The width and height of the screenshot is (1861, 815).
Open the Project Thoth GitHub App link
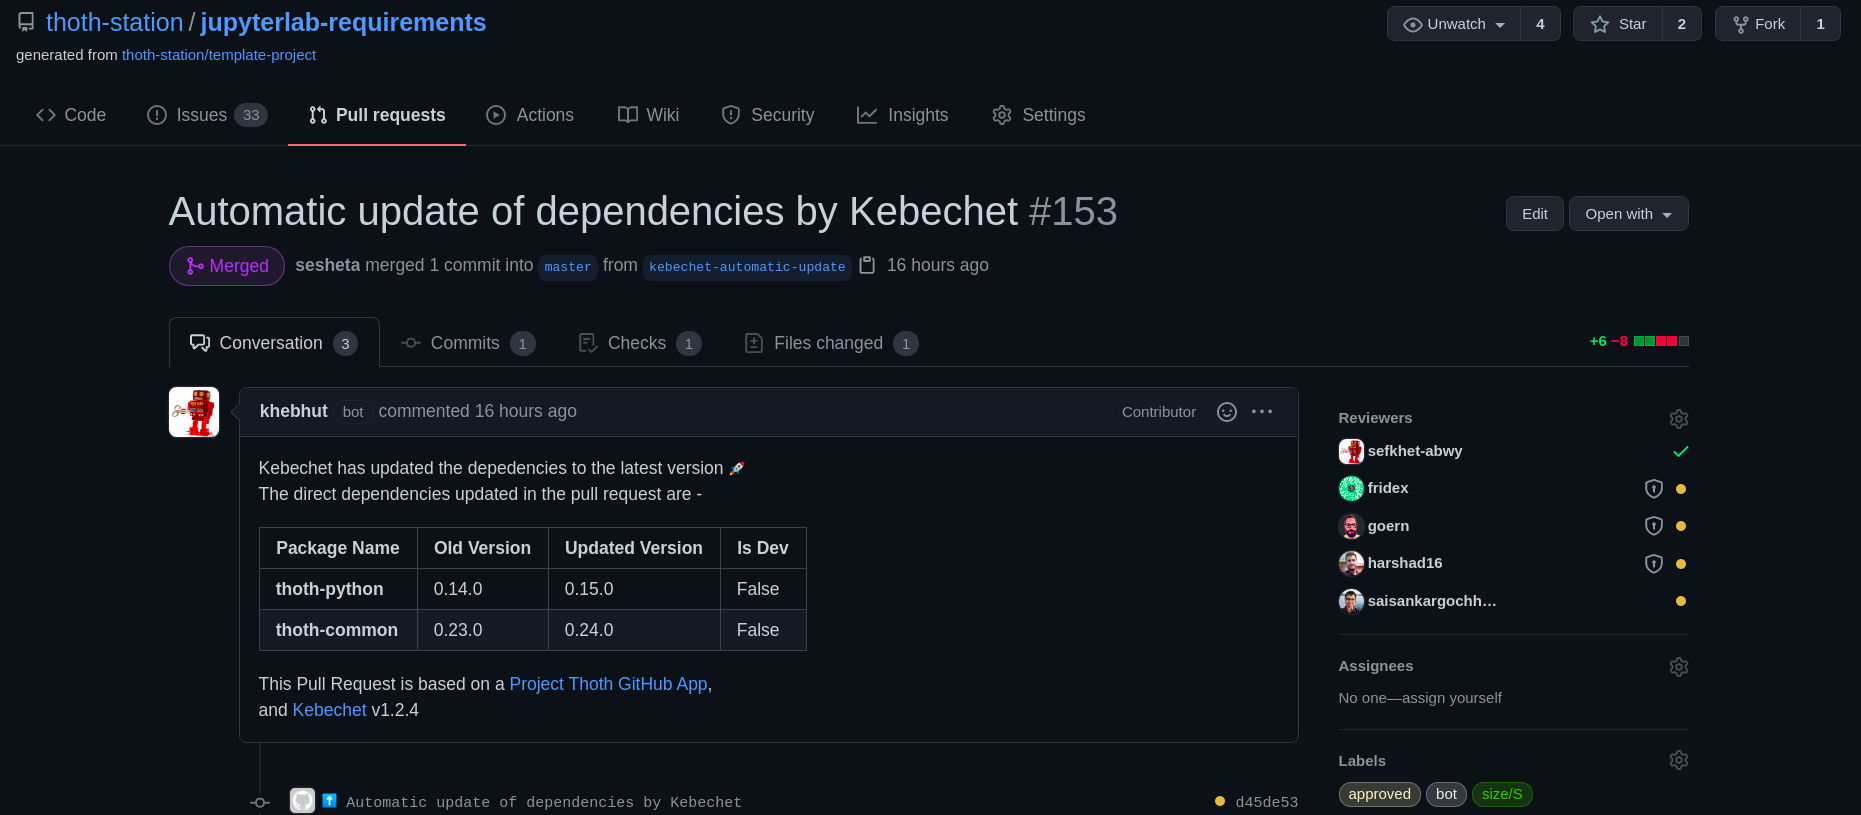click(608, 684)
